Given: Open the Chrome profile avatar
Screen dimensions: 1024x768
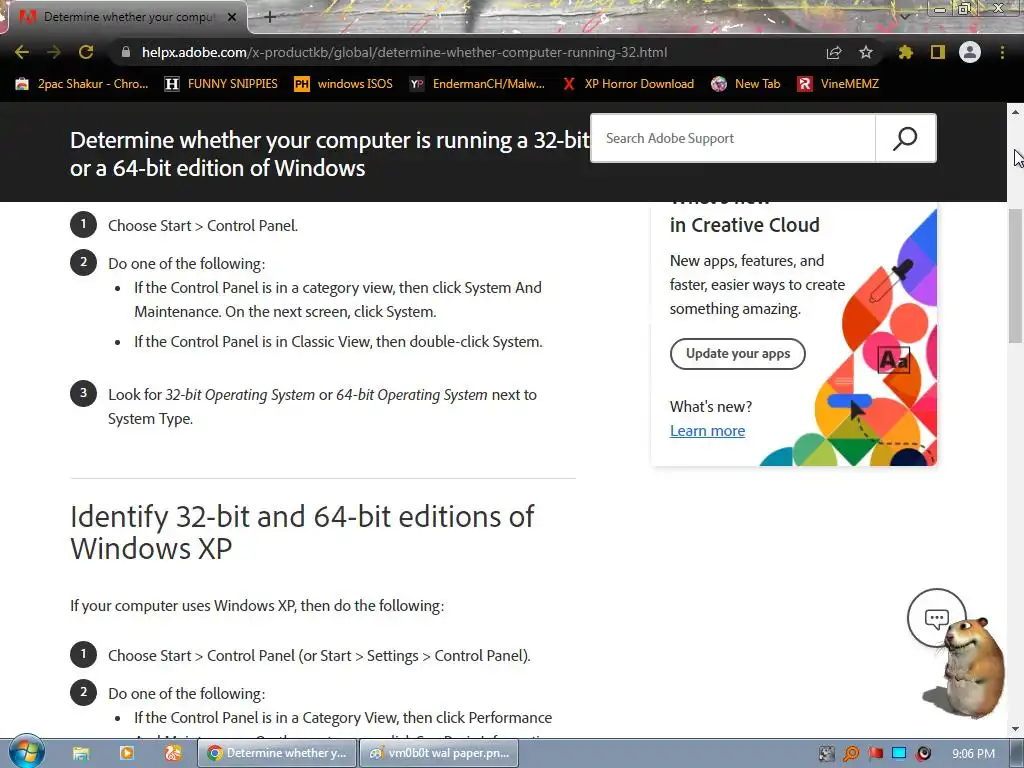Looking at the screenshot, I should 970,52.
